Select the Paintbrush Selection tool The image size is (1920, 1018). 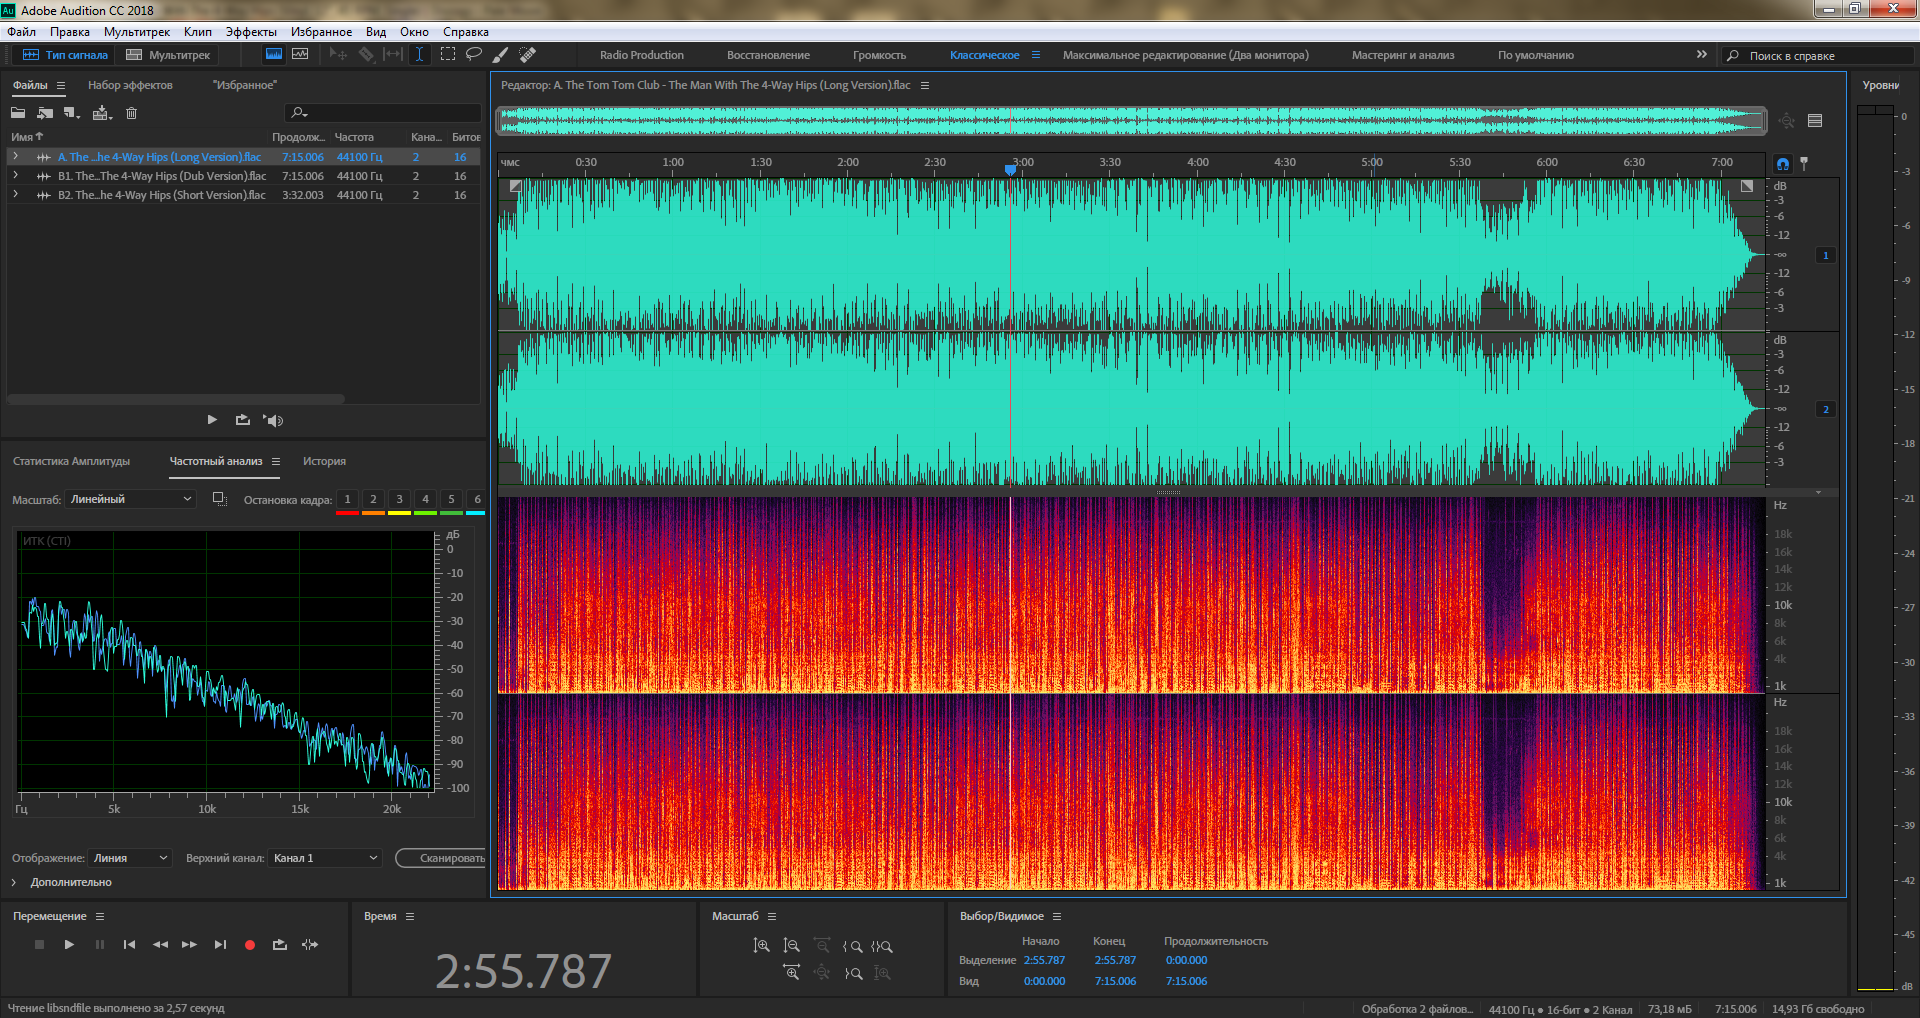(500, 55)
